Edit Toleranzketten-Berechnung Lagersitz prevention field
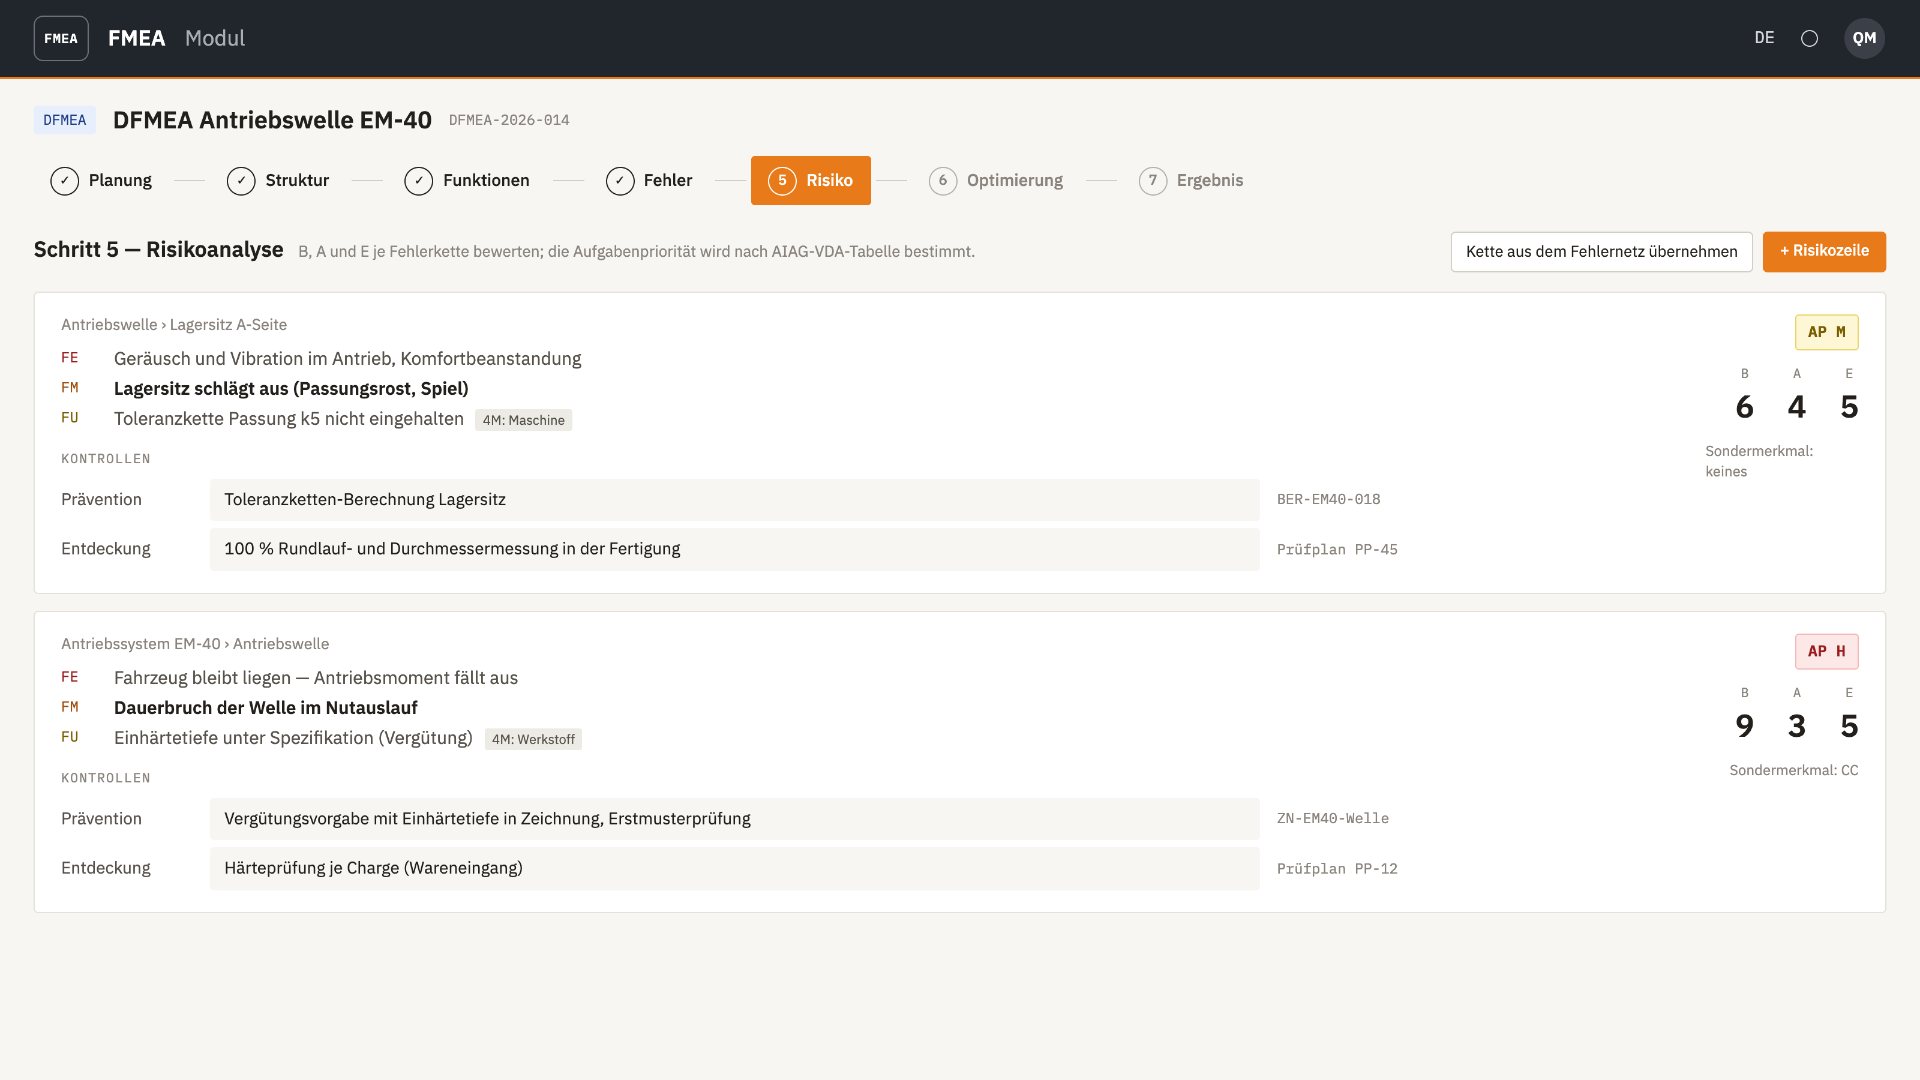The image size is (1920, 1080). [x=735, y=500]
